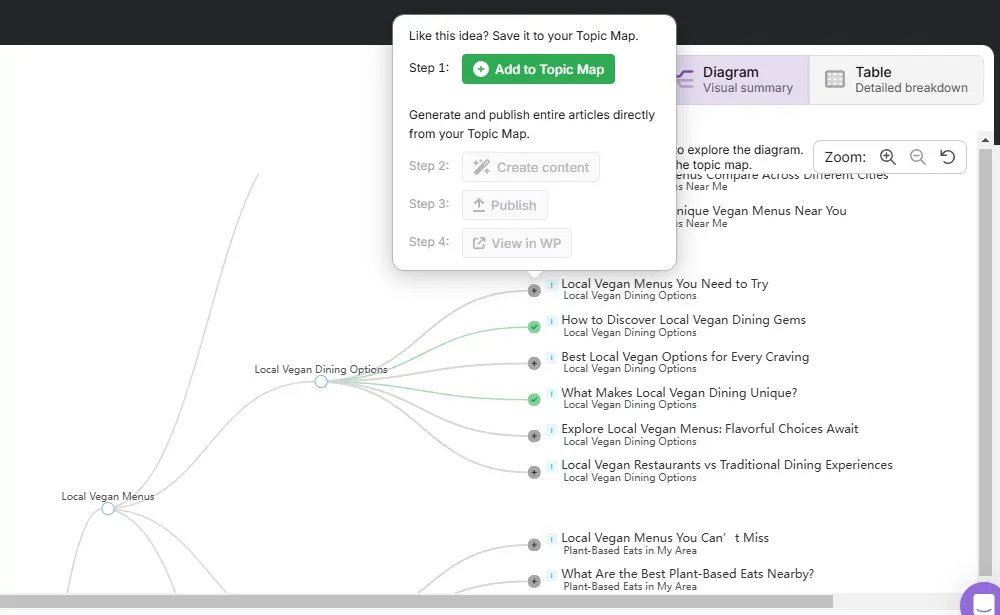Click the Add to Topic Map button
This screenshot has height=615, width=1000.
point(538,69)
